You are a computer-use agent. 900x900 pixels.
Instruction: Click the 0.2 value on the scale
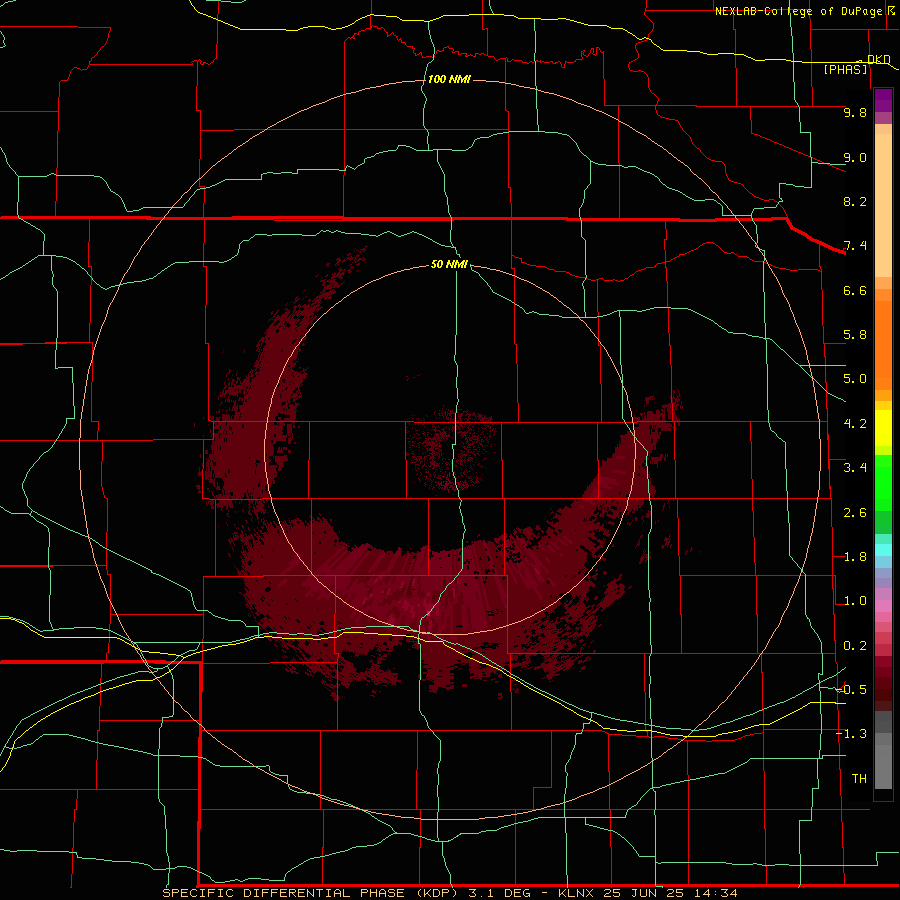tap(855, 646)
